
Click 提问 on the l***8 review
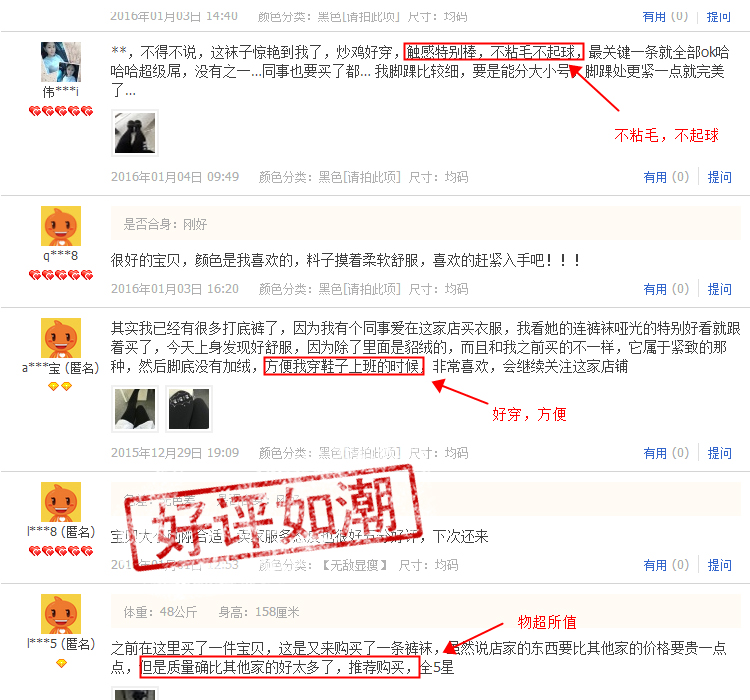719,565
